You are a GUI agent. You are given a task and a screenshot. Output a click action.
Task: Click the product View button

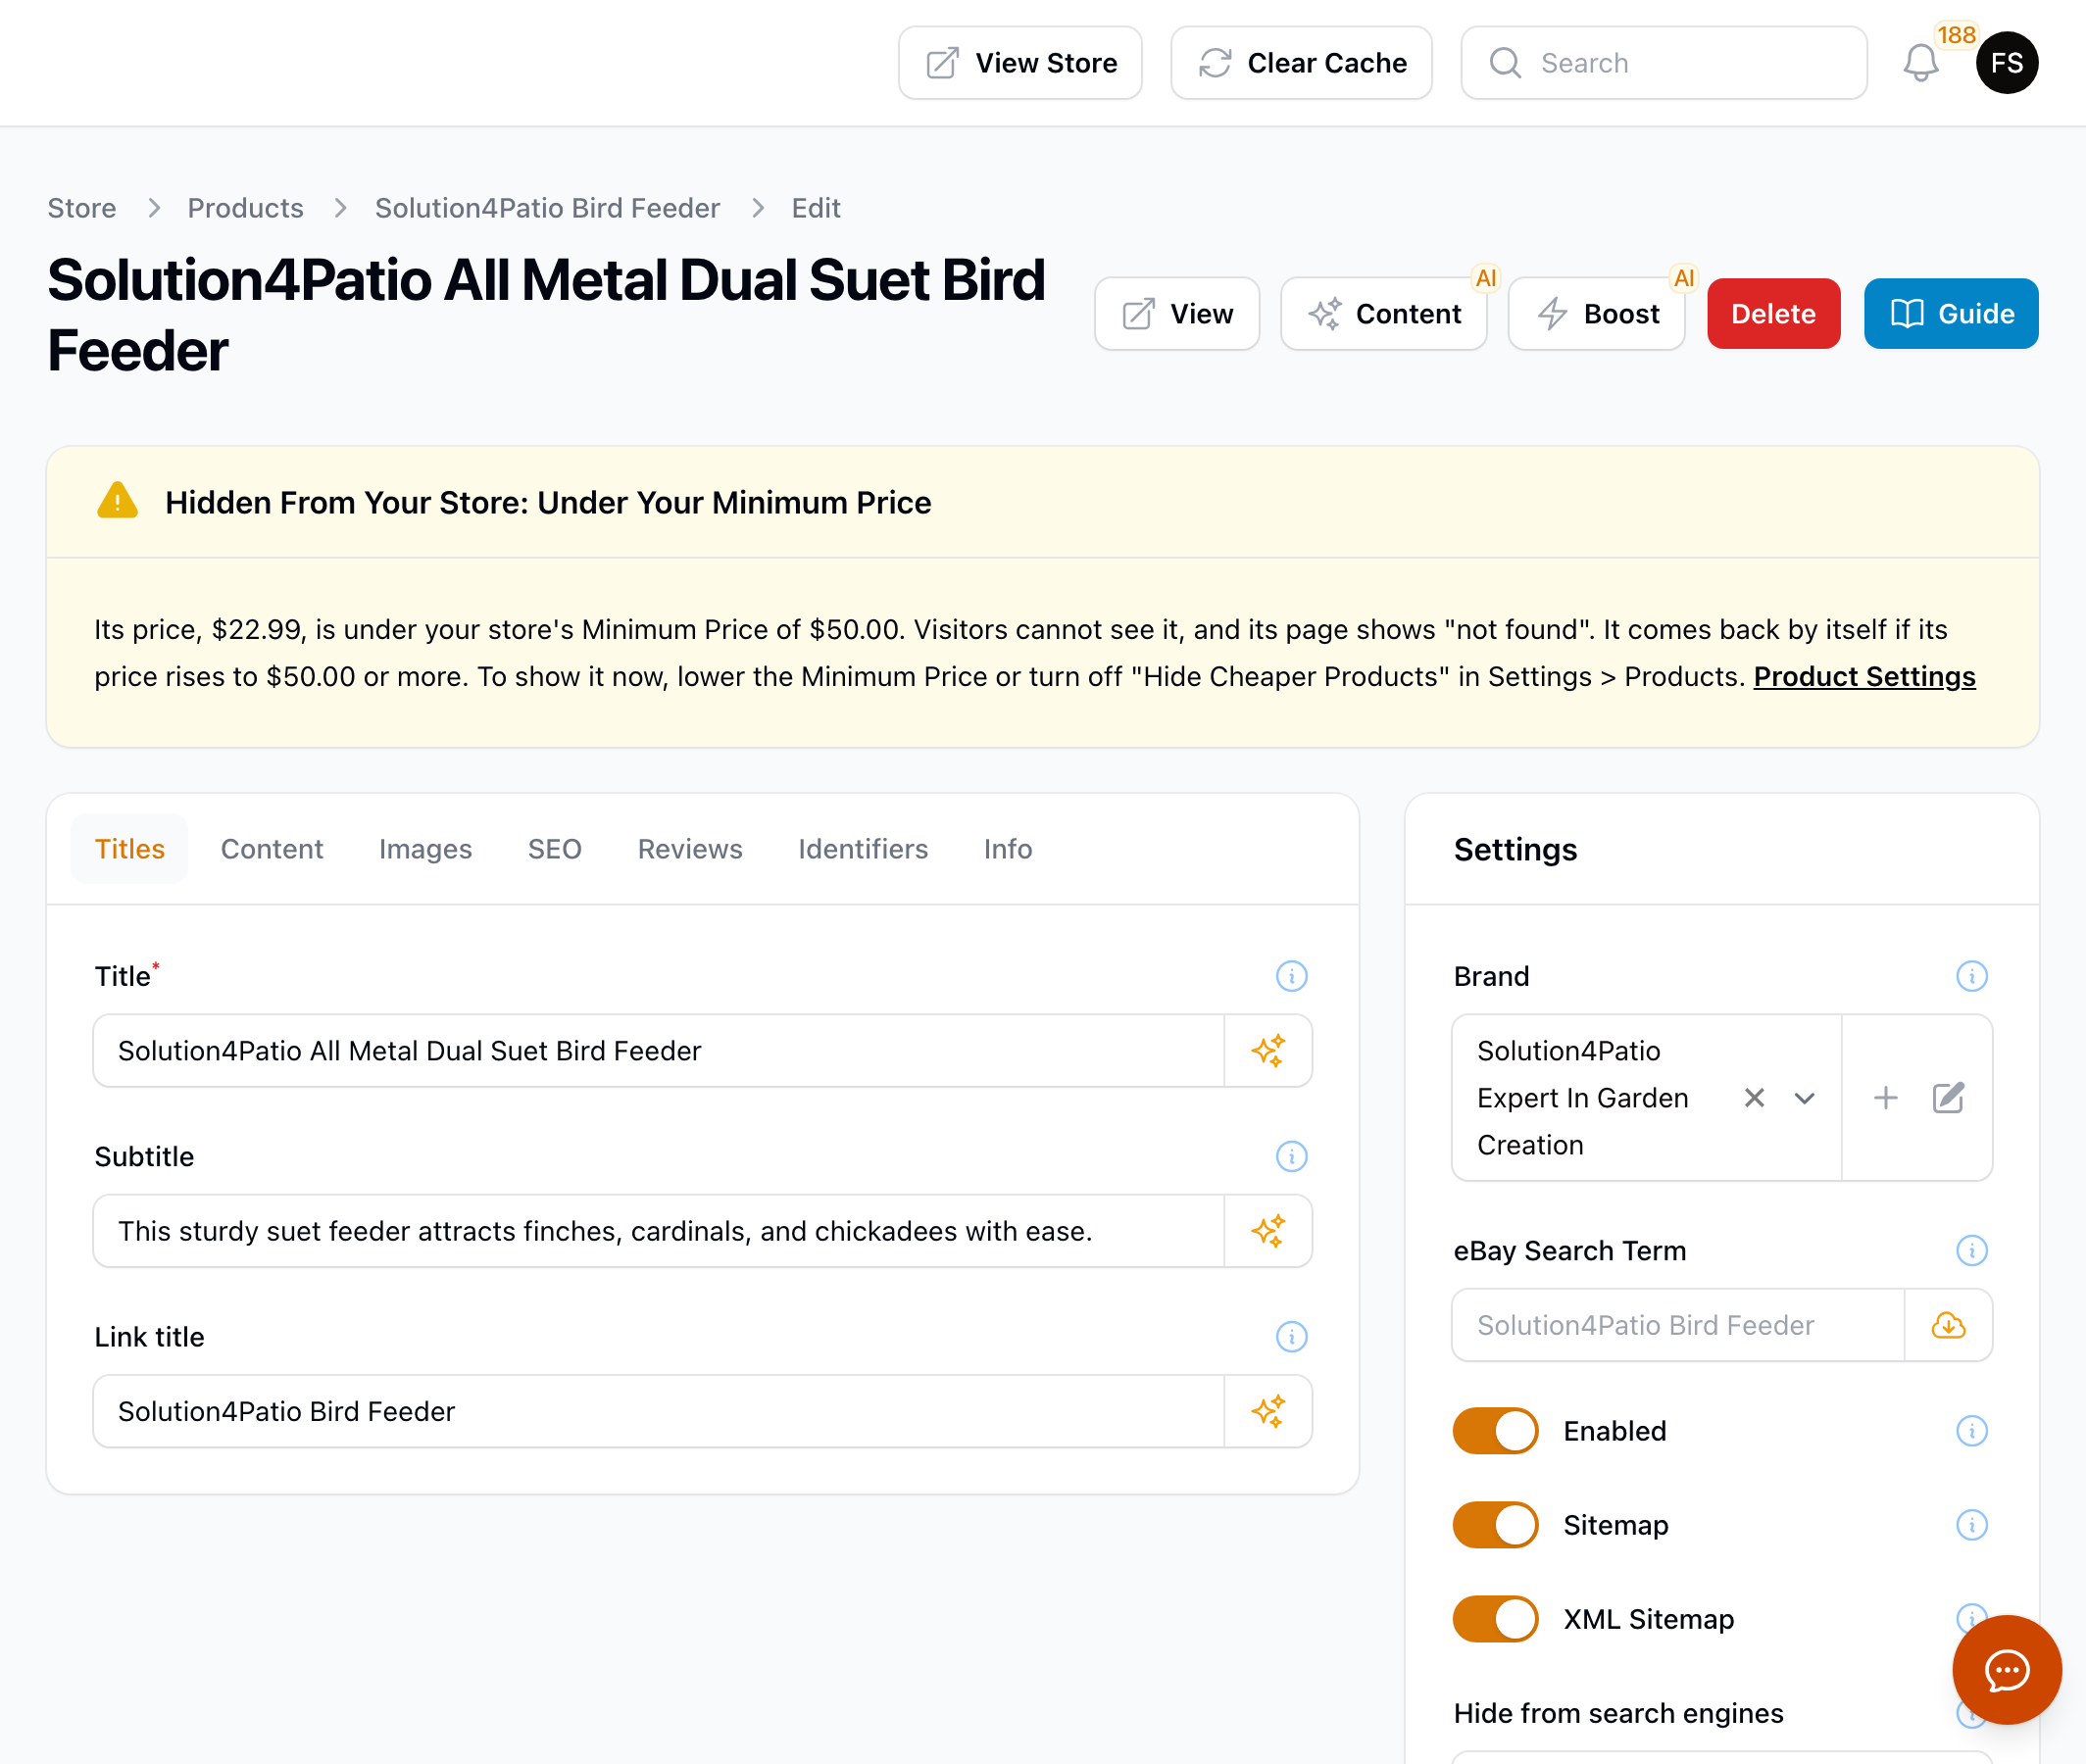(x=1177, y=314)
